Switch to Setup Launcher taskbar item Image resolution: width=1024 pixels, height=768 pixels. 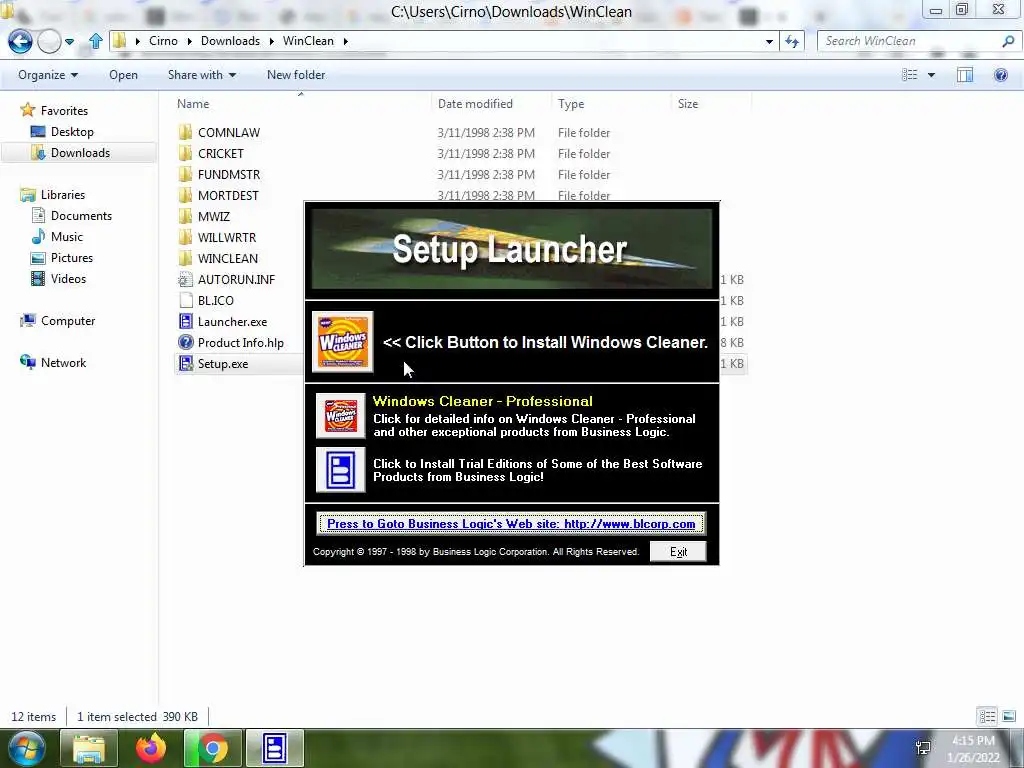pyautogui.click(x=275, y=748)
